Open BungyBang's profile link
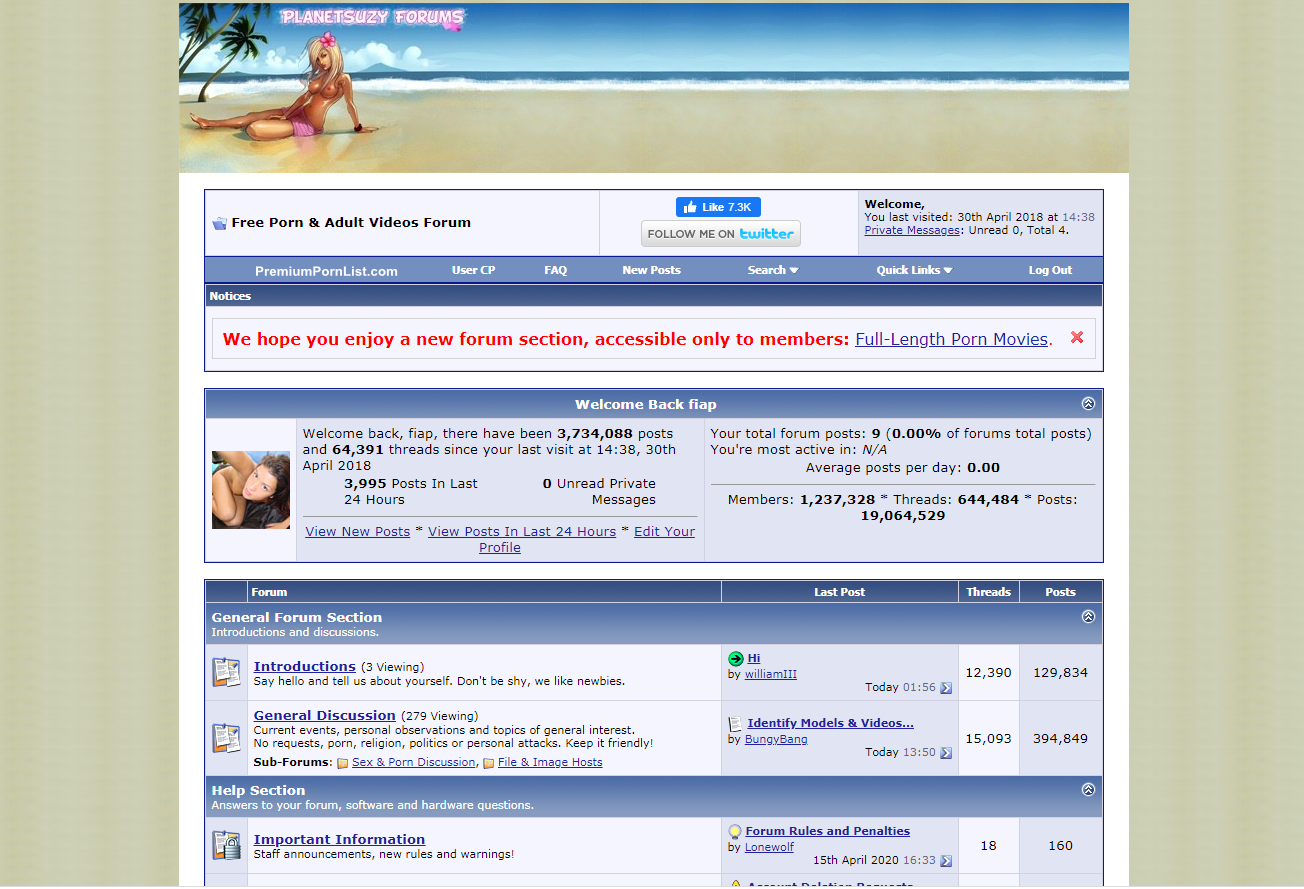The height and width of the screenshot is (889, 1304). [776, 739]
